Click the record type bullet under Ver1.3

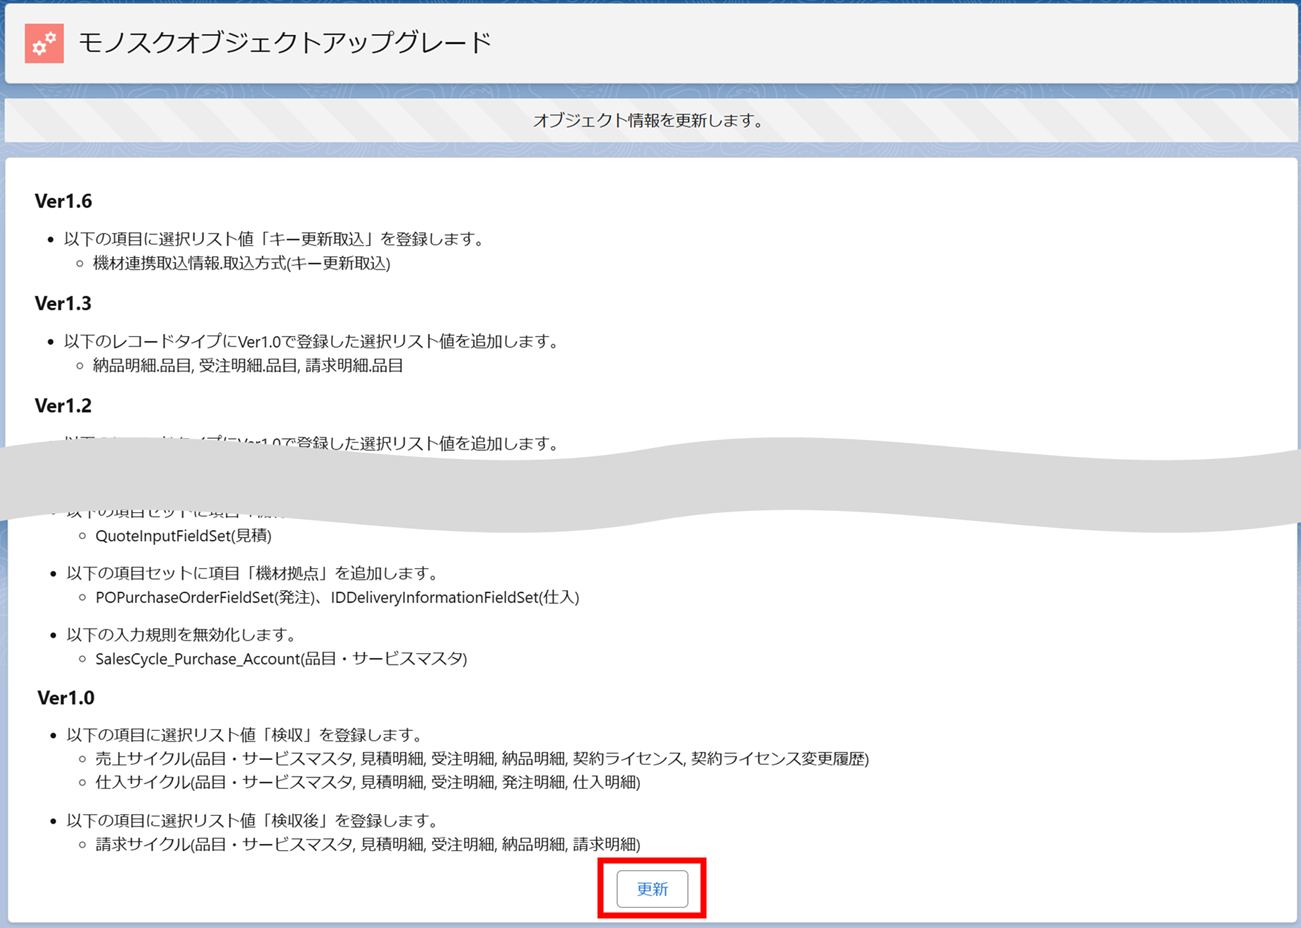click(x=311, y=341)
